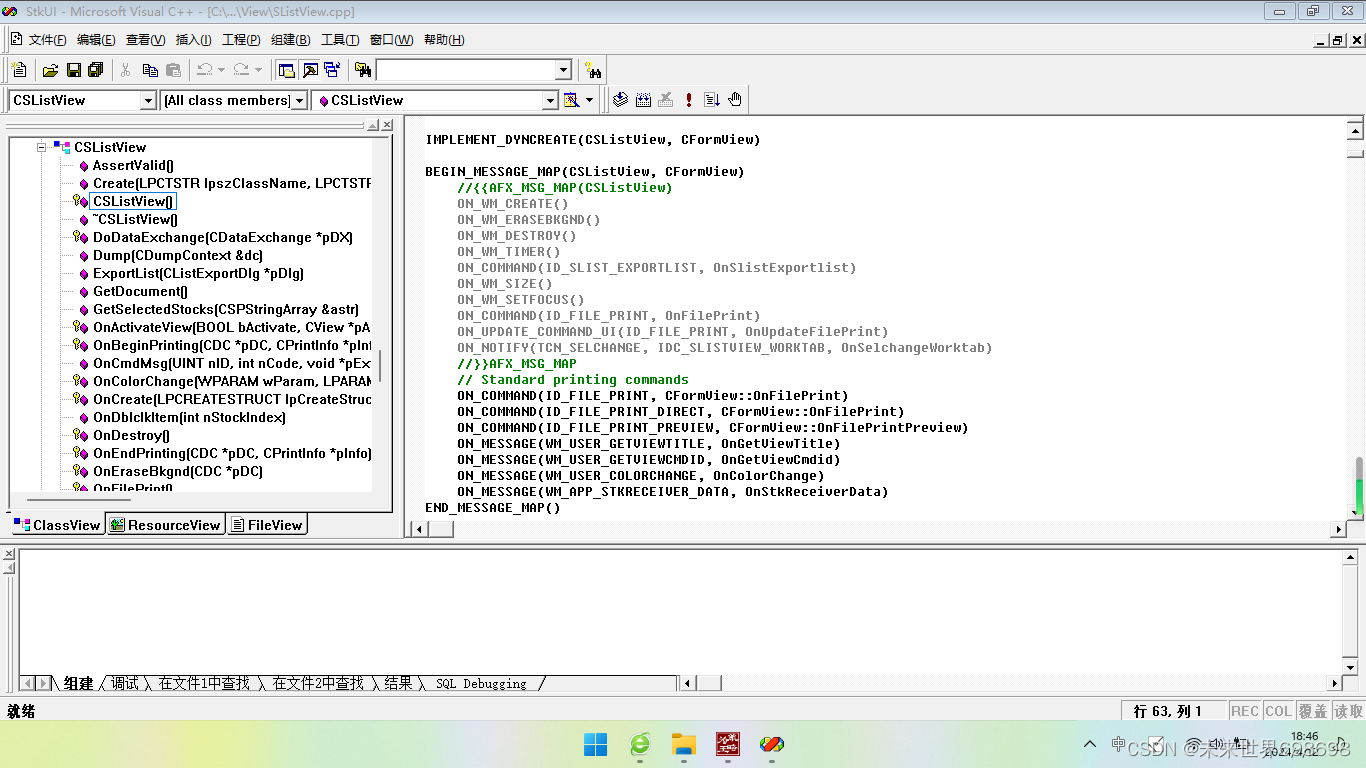
Task: Click the Open file folder icon
Action: point(50,70)
